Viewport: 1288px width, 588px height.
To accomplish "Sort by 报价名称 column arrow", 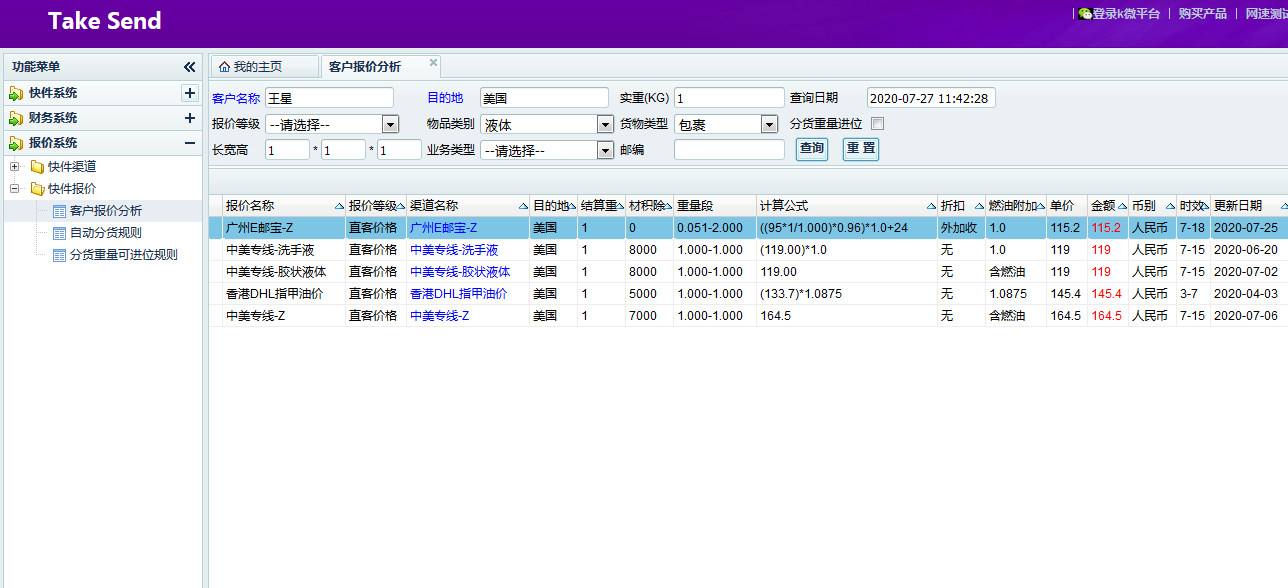I will point(340,206).
